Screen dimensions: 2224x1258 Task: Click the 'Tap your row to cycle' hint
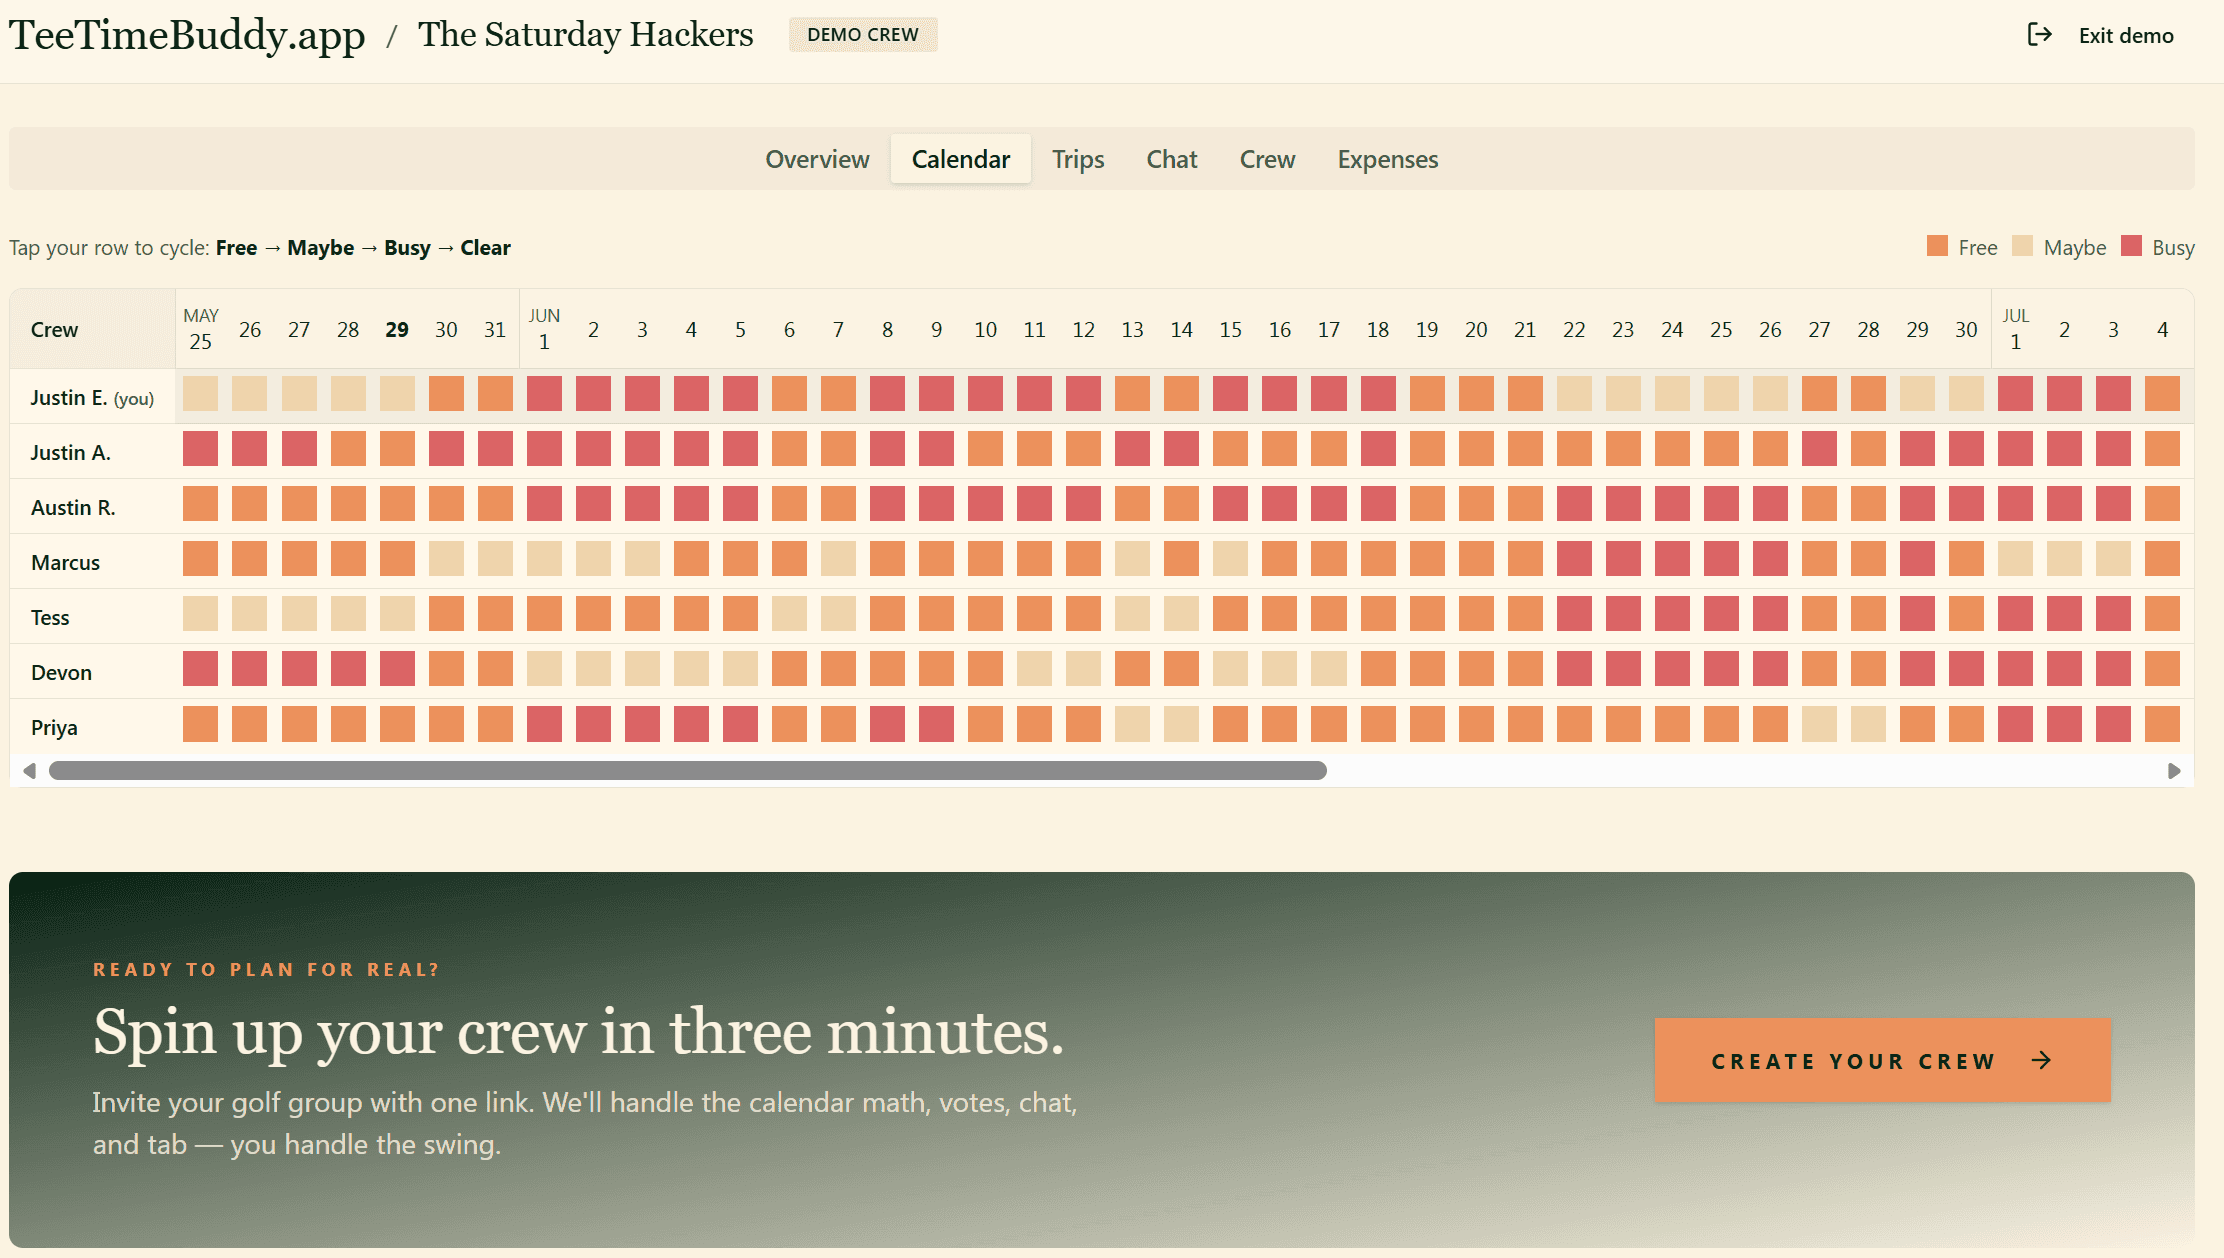click(x=260, y=248)
